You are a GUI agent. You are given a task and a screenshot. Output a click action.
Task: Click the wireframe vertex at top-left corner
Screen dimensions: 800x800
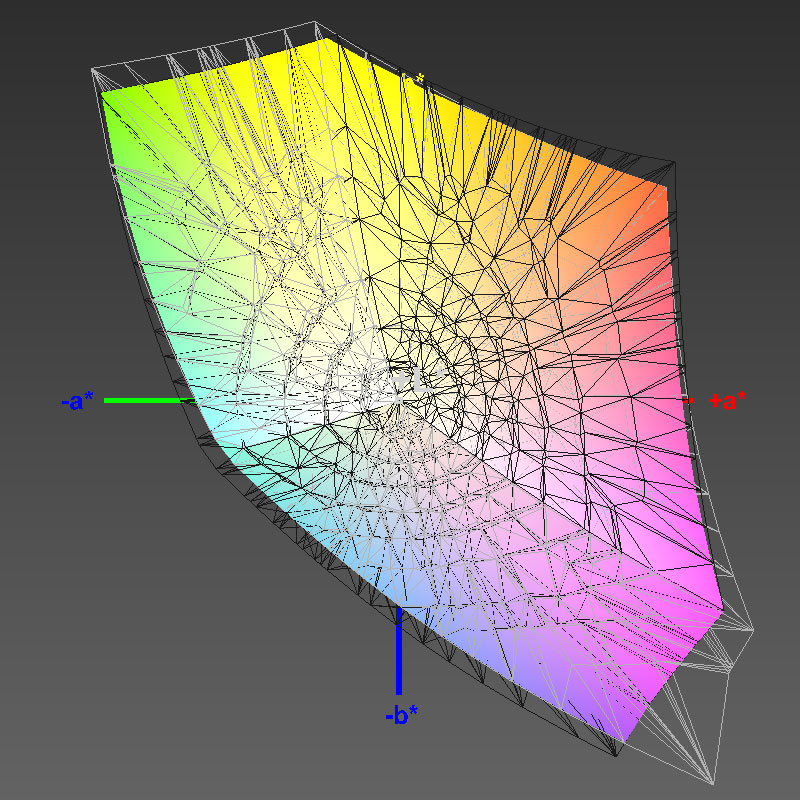[93, 69]
